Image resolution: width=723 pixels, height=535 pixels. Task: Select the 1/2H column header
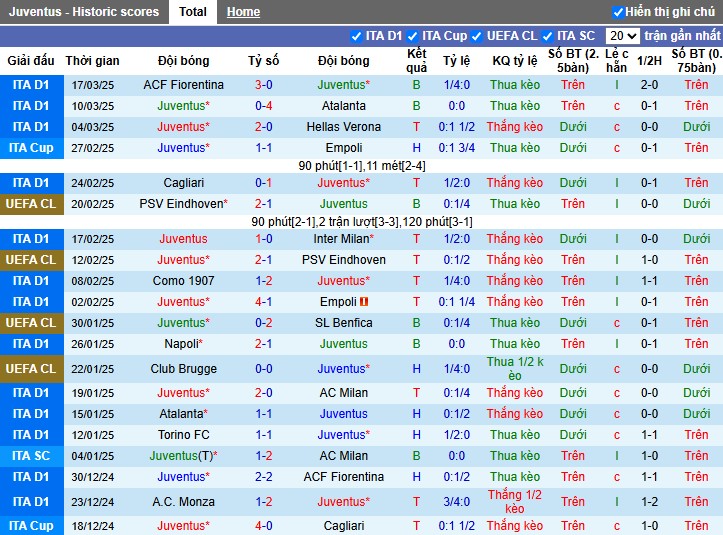click(x=649, y=61)
